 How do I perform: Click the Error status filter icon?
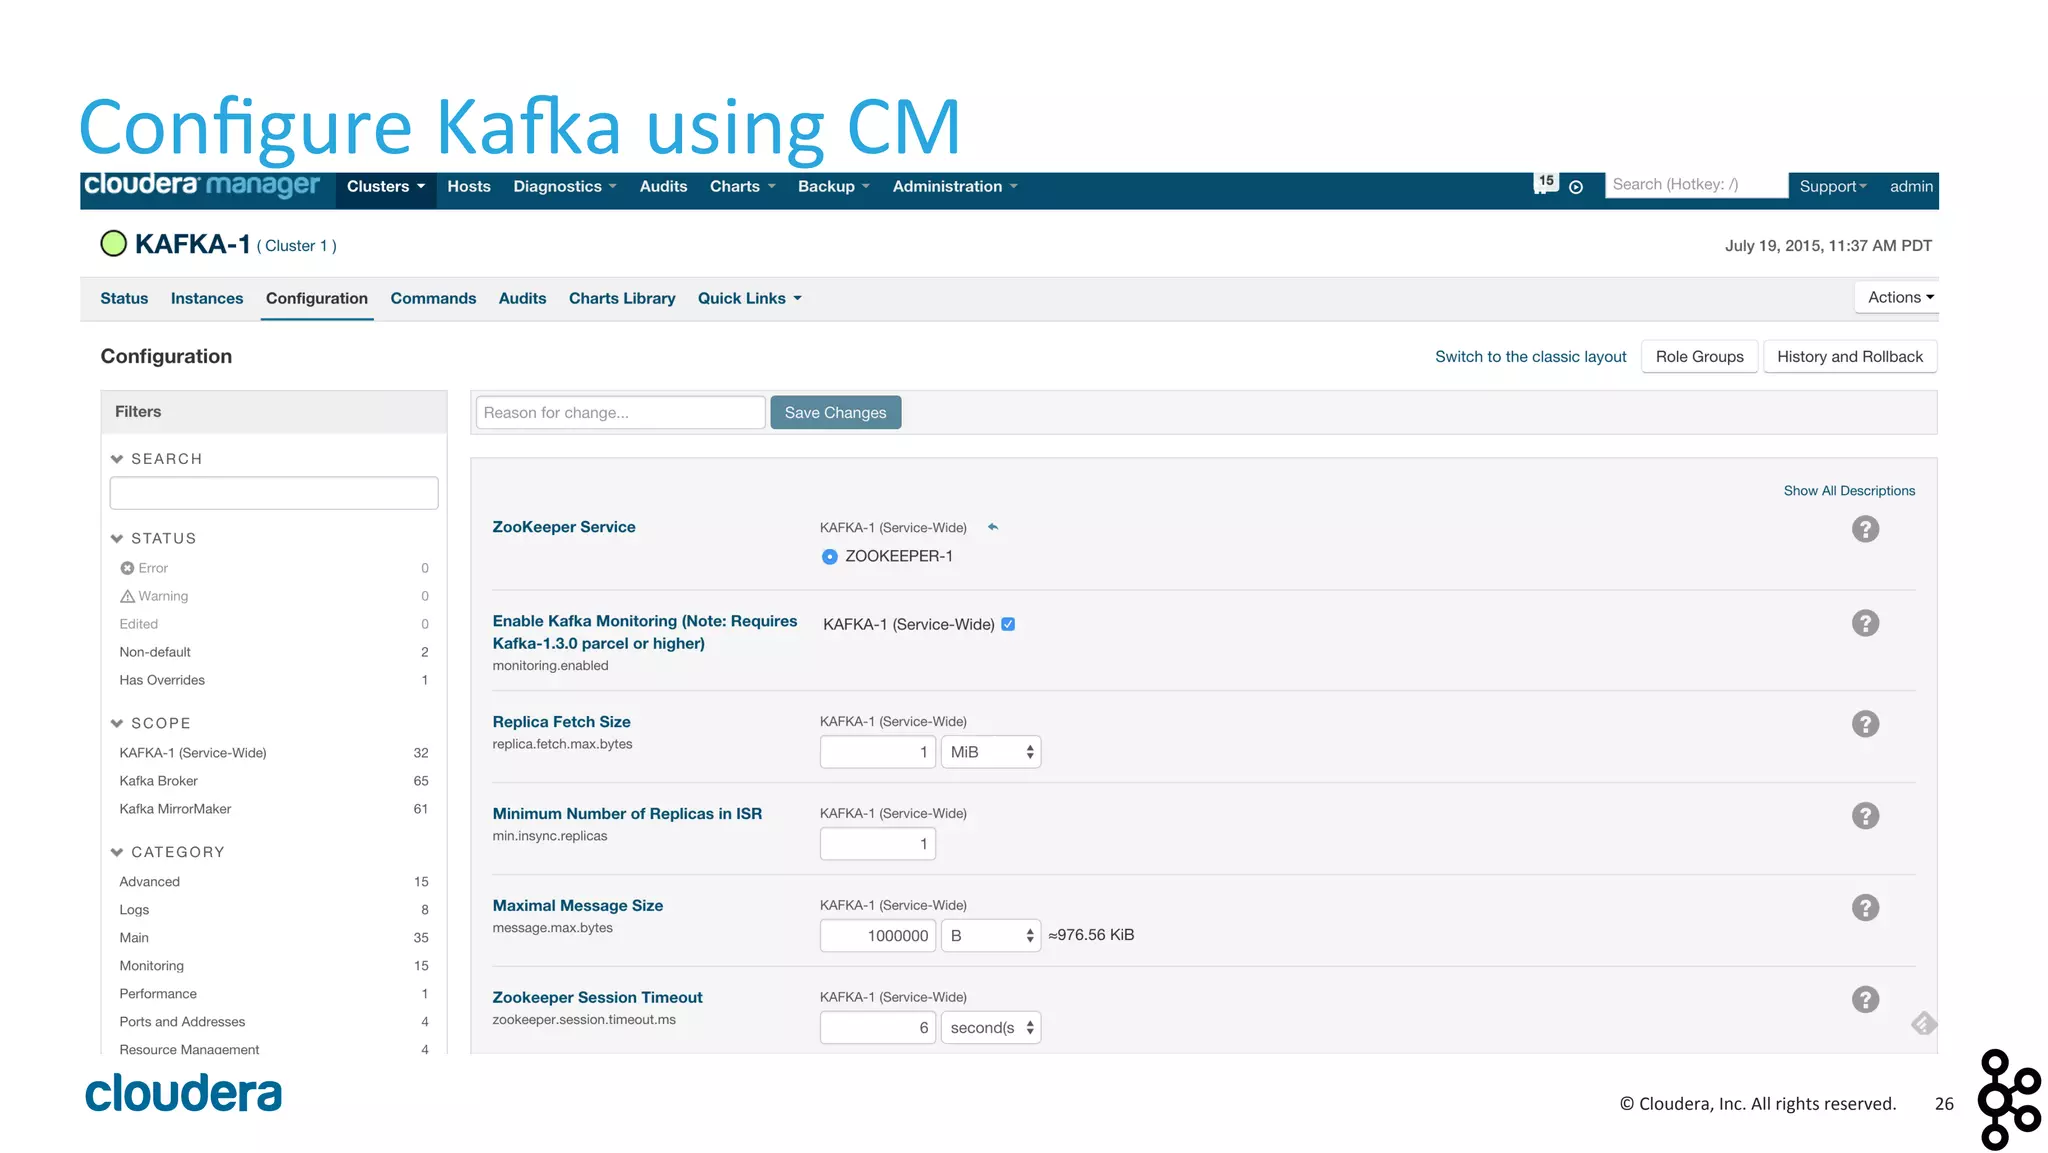[x=127, y=568]
